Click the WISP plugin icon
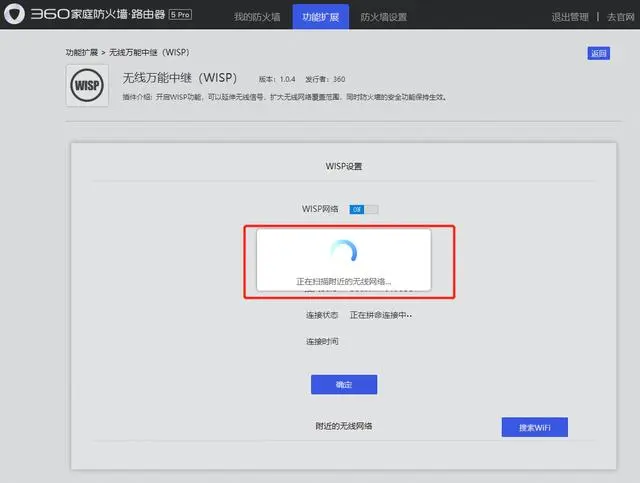 point(87,87)
